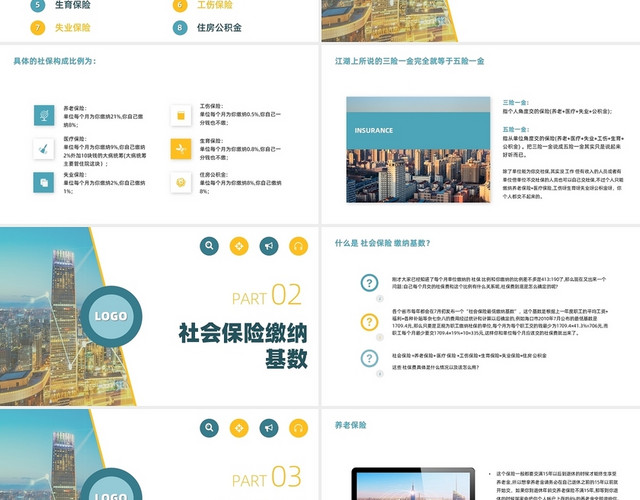Image resolution: width=640 pixels, height=500 pixels.
Task: Click the 养老保险 slide heading at bottom right
Action: (x=351, y=425)
